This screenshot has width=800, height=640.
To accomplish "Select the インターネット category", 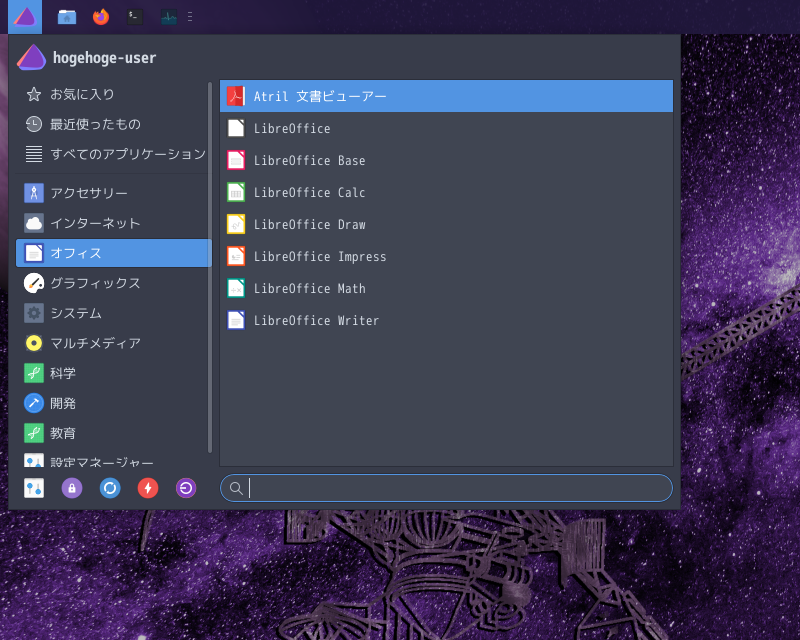I will [x=112, y=223].
